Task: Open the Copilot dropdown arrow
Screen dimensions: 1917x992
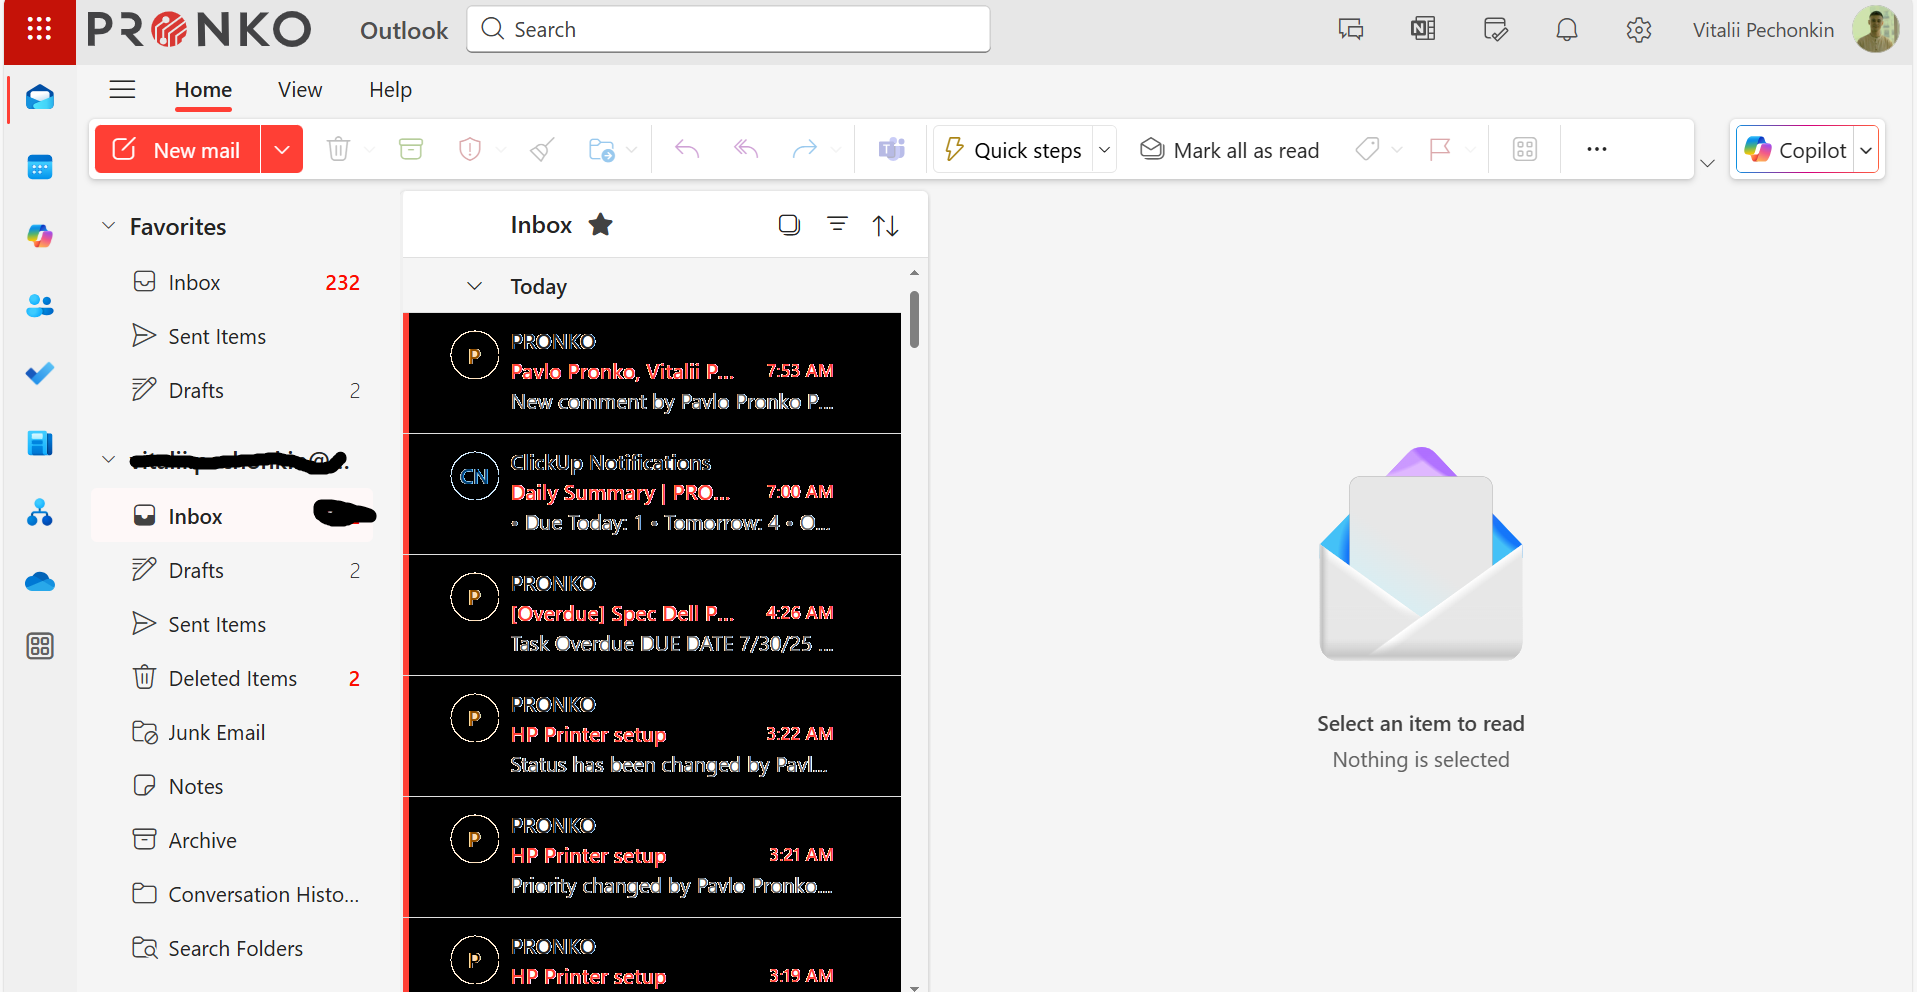Action: [x=1866, y=150]
